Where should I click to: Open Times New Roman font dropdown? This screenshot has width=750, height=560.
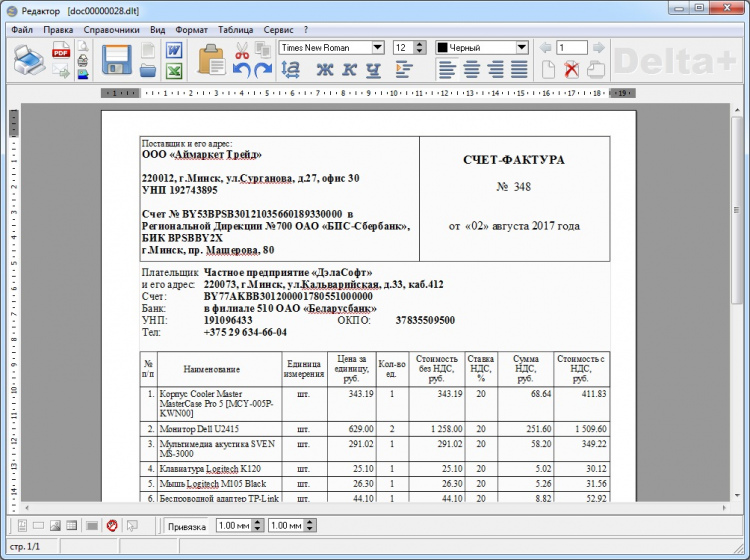pos(378,47)
